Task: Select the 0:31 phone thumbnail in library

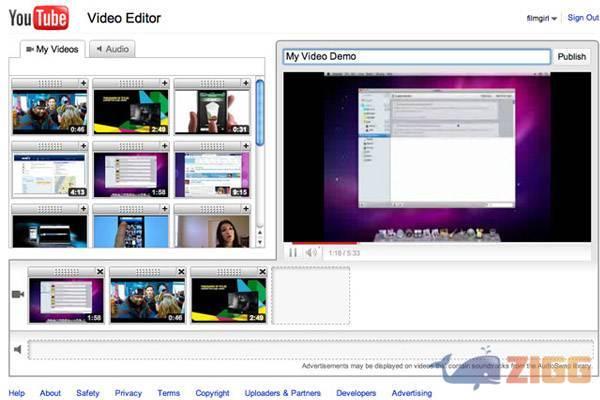Action: [212, 112]
